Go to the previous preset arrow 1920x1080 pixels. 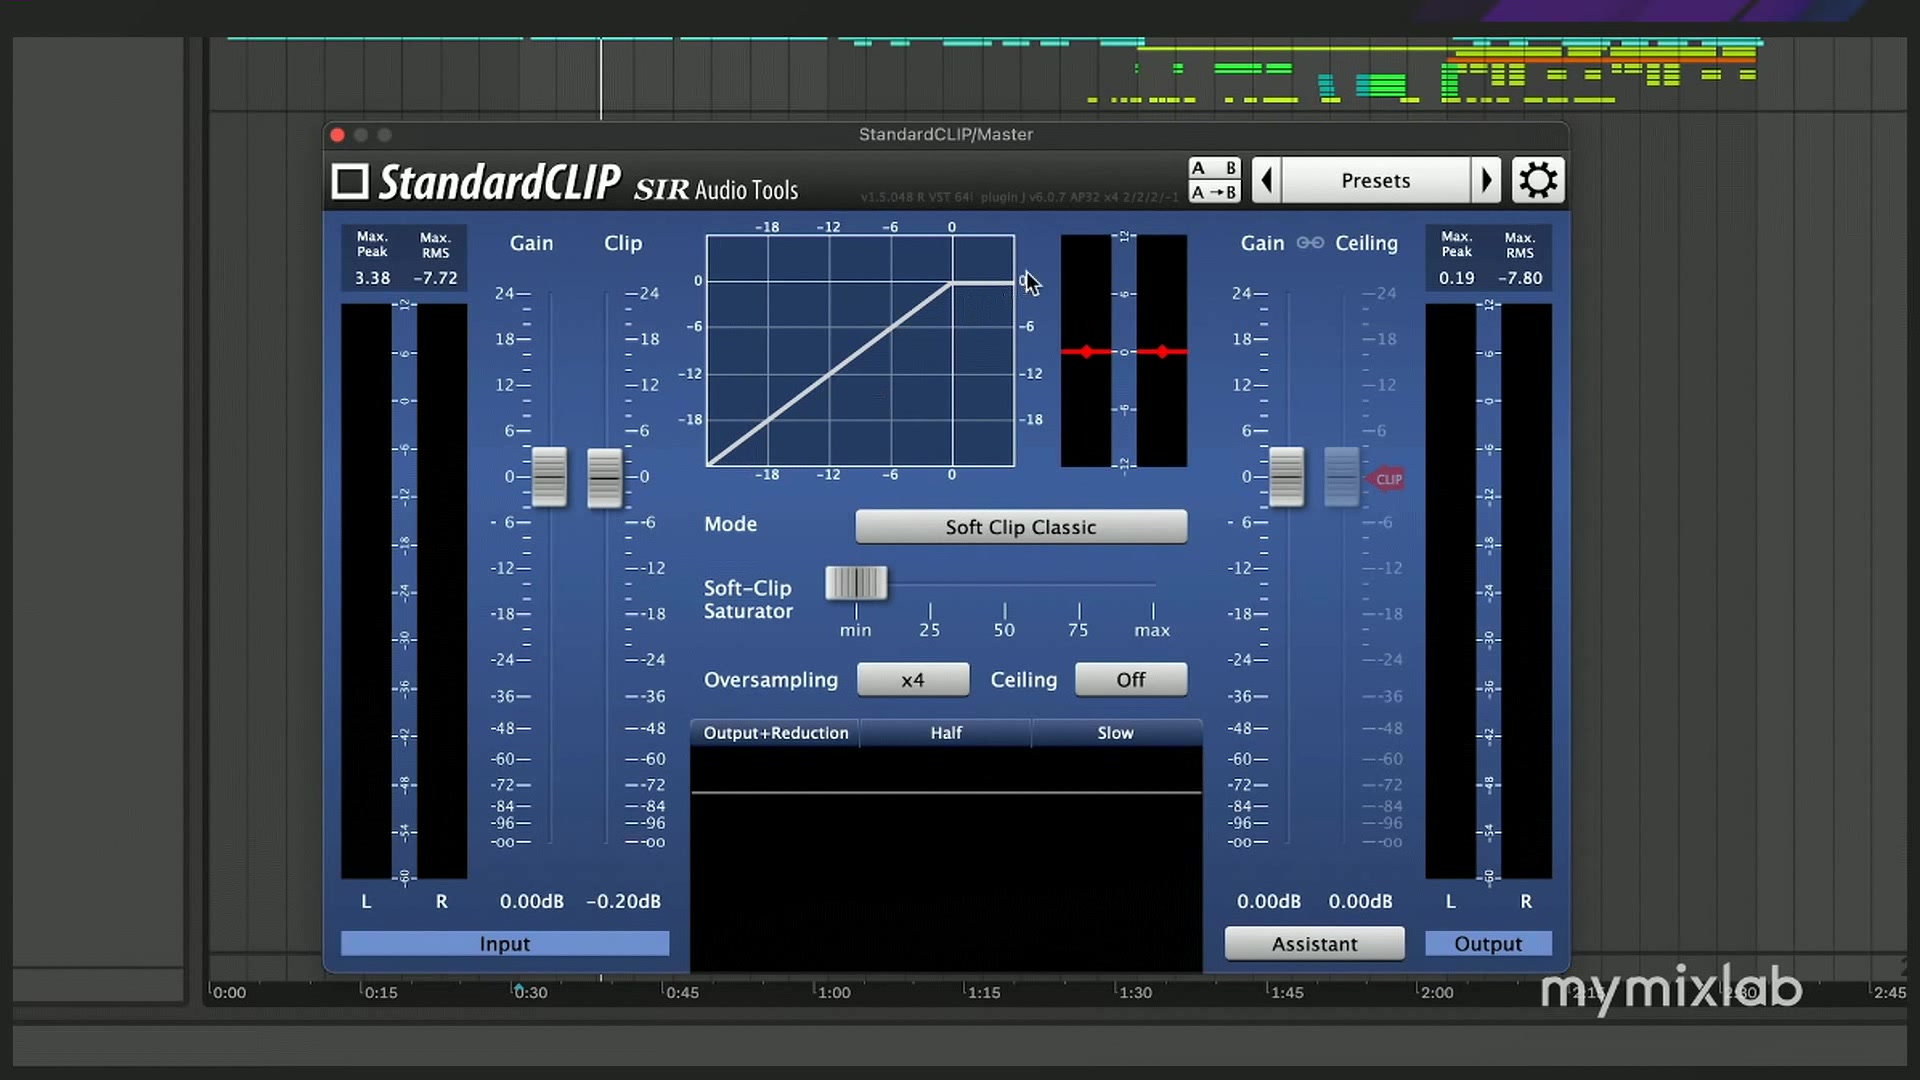pos(1266,181)
